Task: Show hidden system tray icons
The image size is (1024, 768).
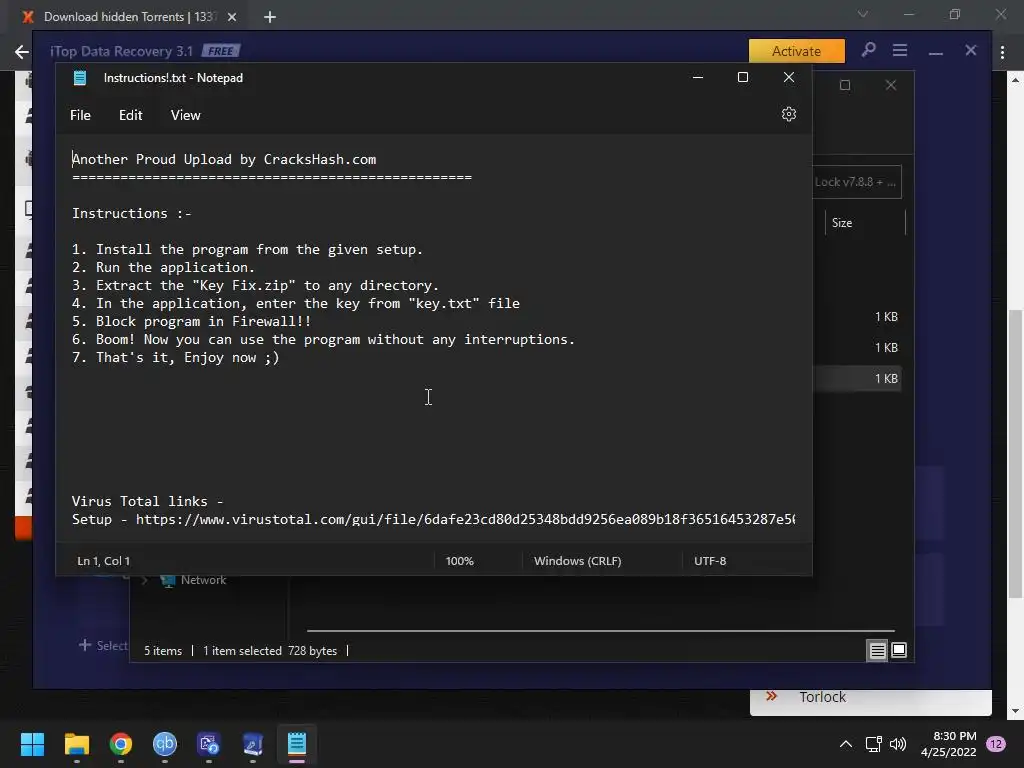Action: click(x=845, y=744)
